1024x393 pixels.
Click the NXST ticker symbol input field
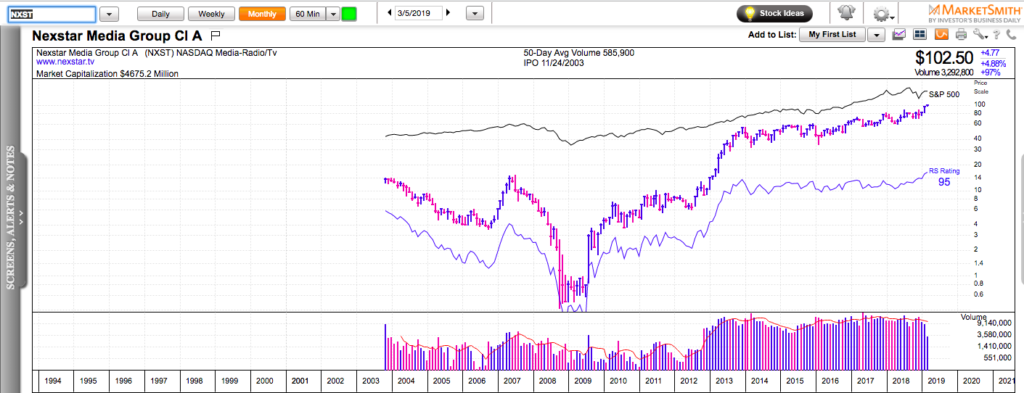tap(52, 14)
